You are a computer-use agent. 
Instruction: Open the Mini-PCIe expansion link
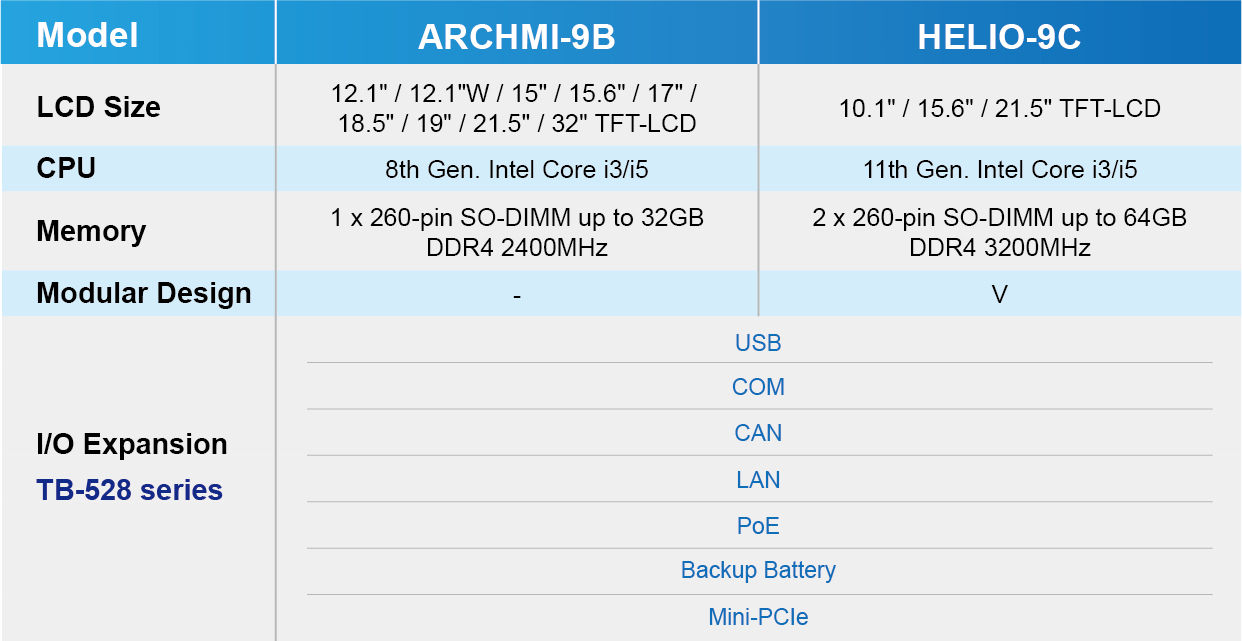(x=758, y=617)
